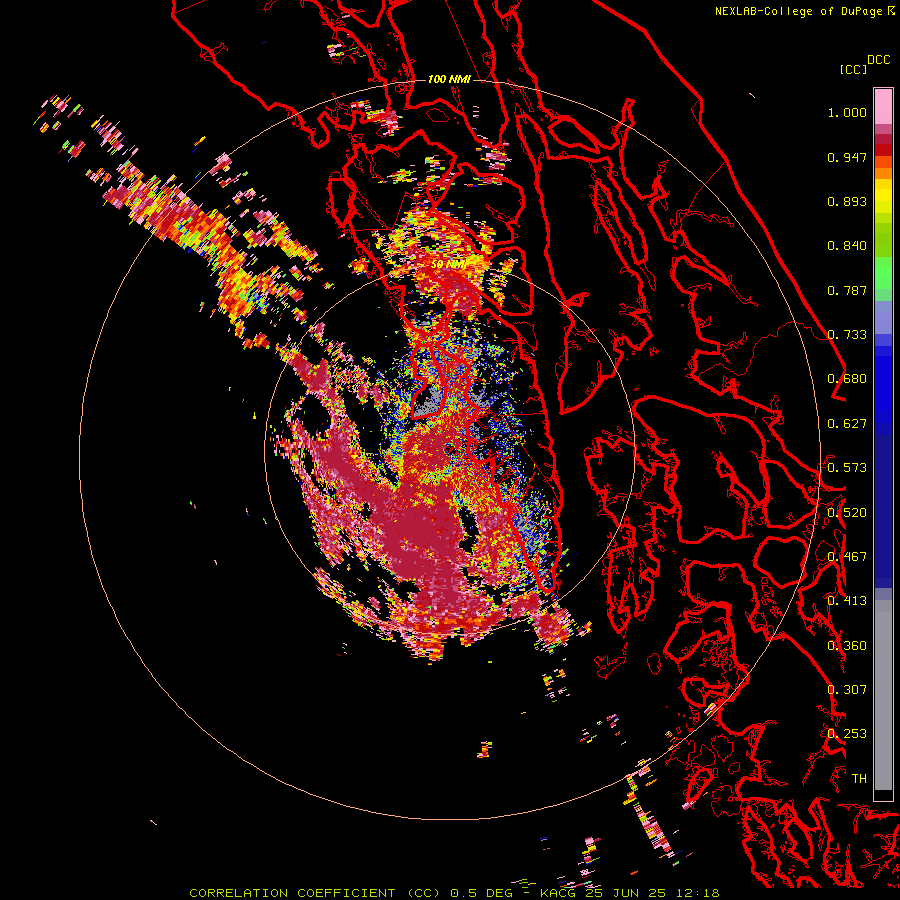Select the 0.307 legend value
900x900 pixels.
point(847,690)
